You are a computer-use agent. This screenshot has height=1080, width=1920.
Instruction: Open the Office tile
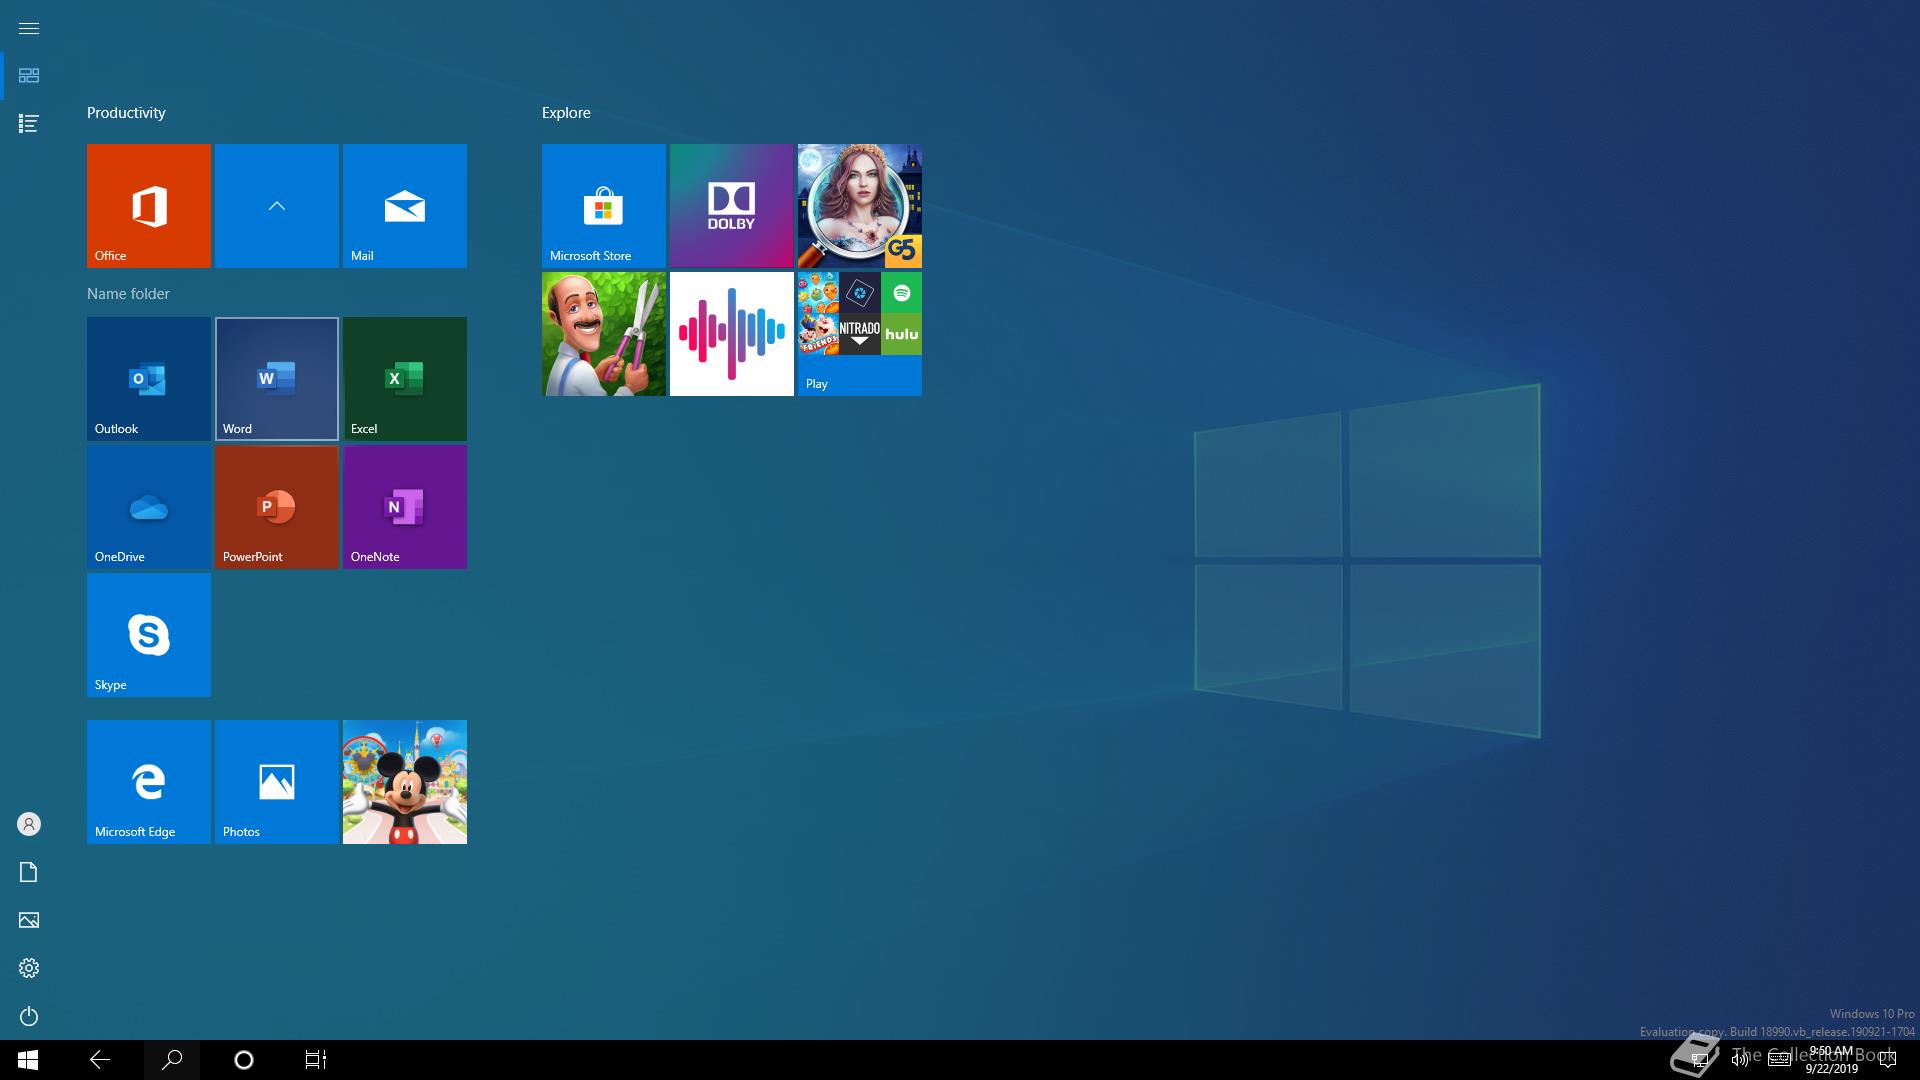149,206
